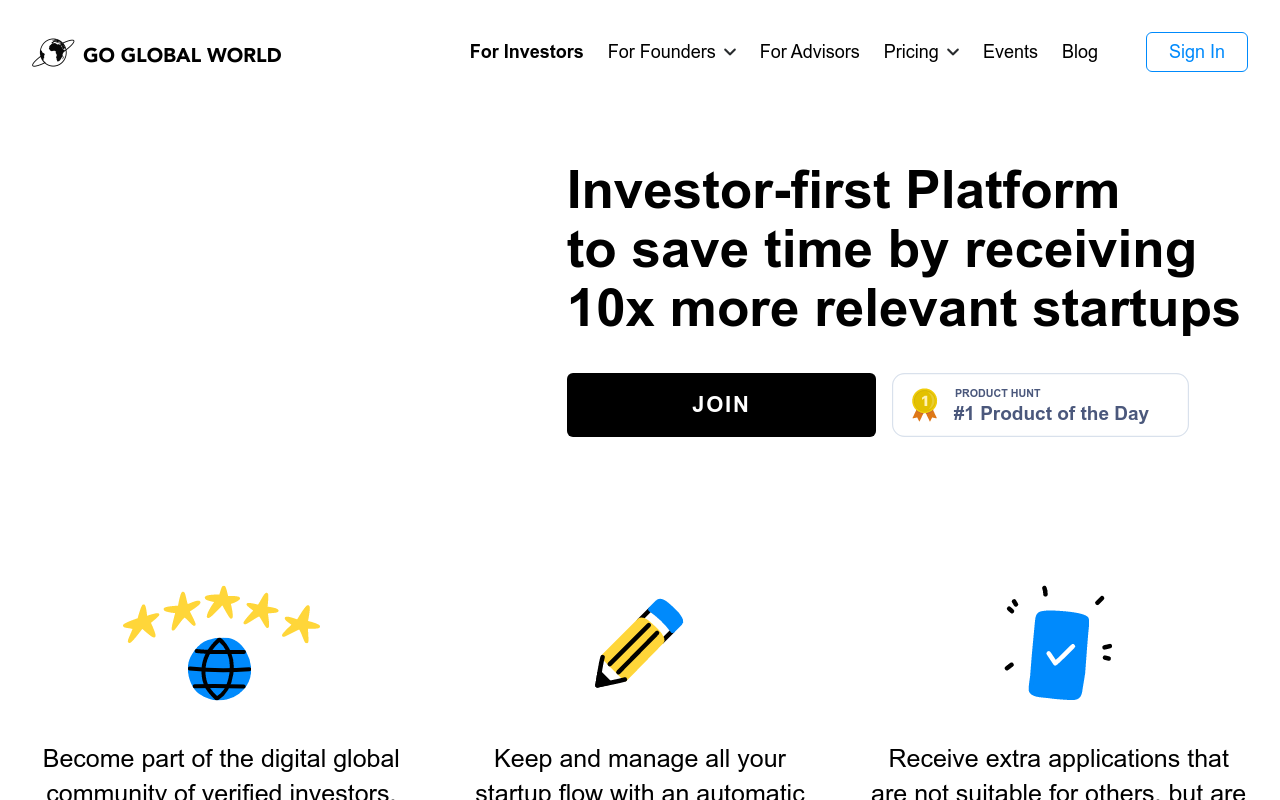Open the Blog link
Viewport: 1280px width, 800px height.
pyautogui.click(x=1080, y=52)
